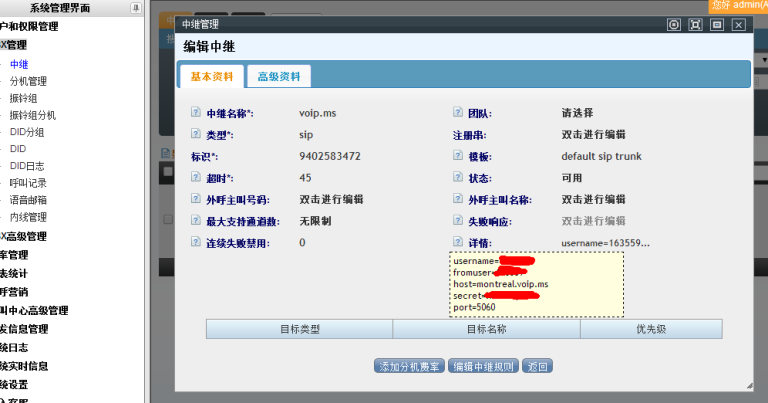Open 呼叫记录 in the sidebar tree

tap(28, 183)
